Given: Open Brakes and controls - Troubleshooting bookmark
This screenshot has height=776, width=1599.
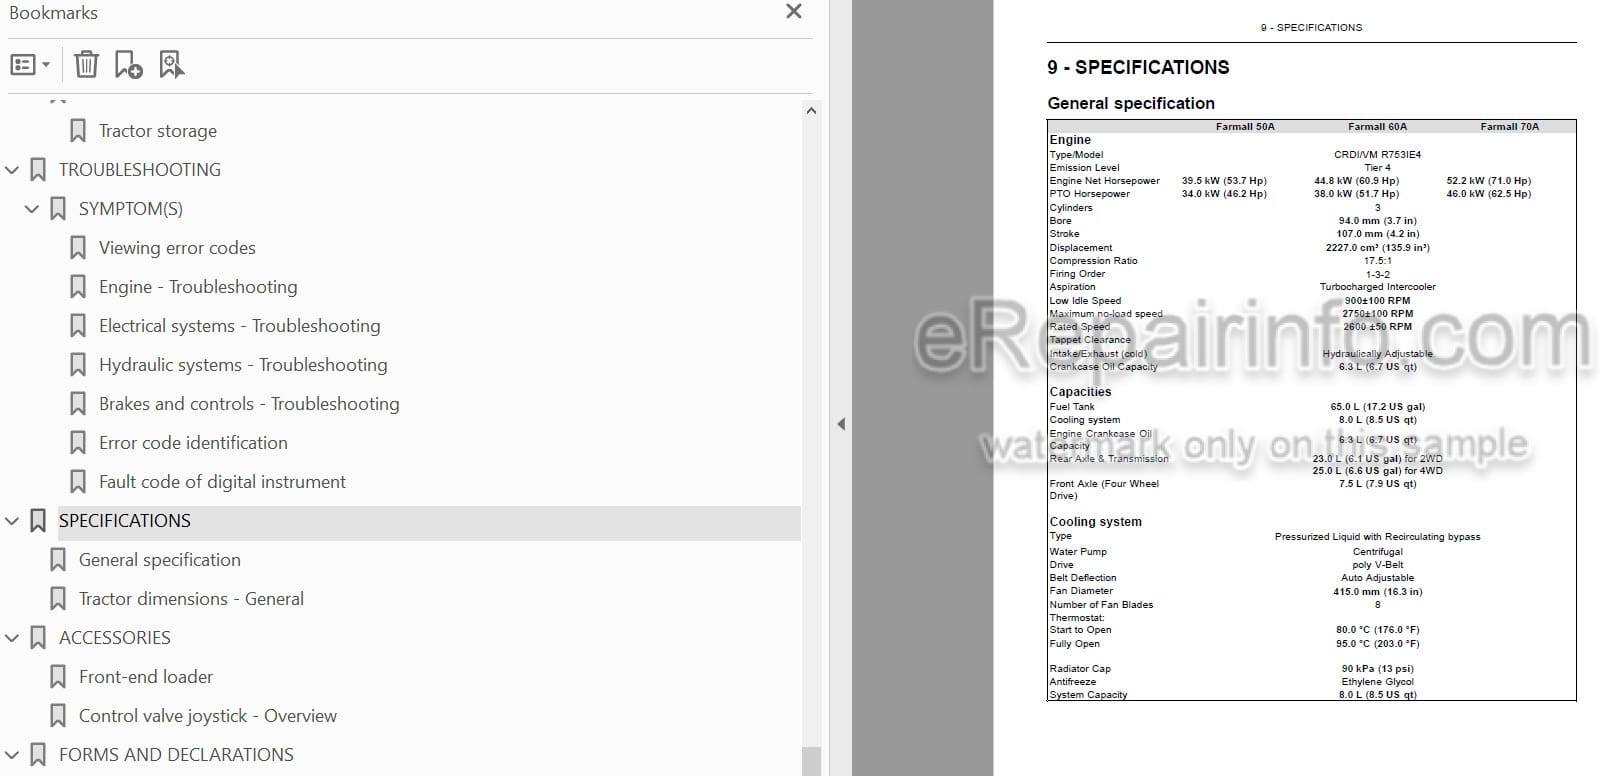Looking at the screenshot, I should [x=249, y=404].
